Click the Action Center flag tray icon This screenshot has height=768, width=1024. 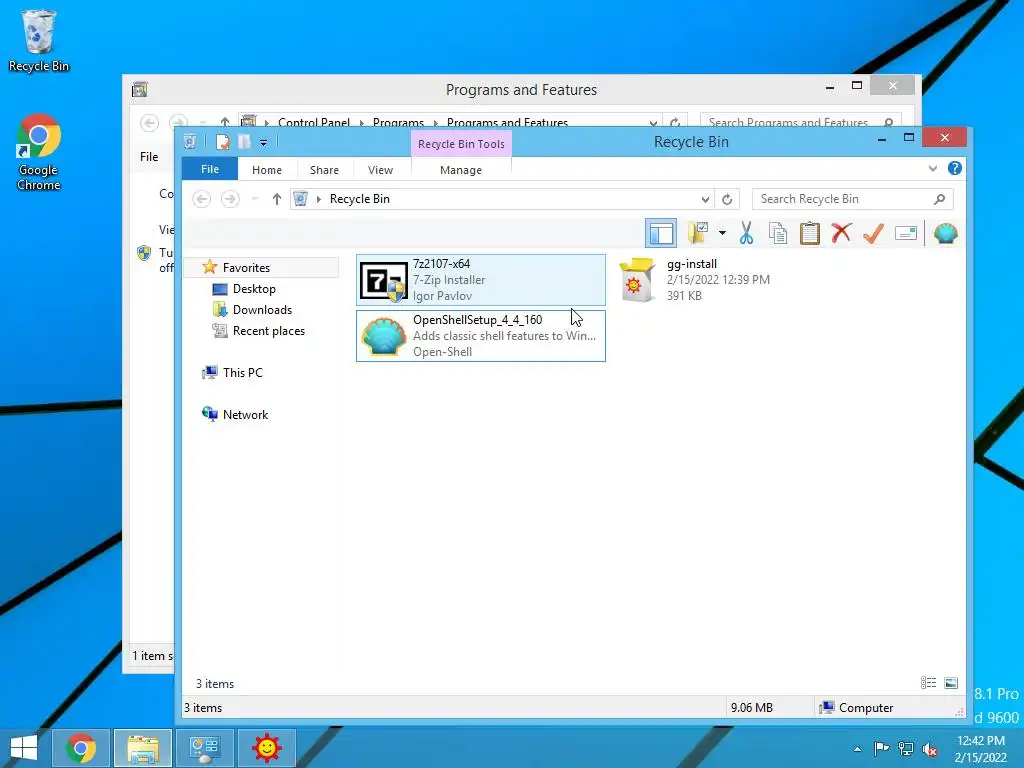(882, 749)
